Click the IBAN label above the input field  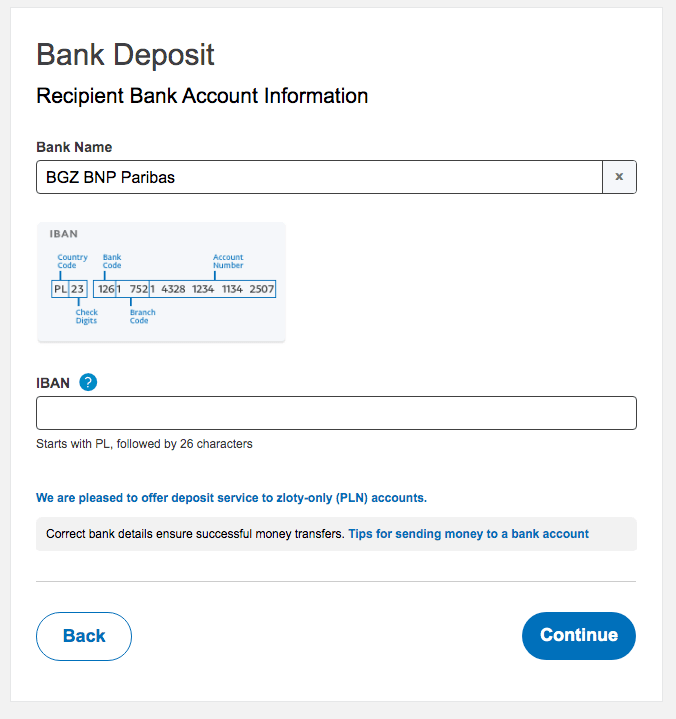[x=54, y=382]
